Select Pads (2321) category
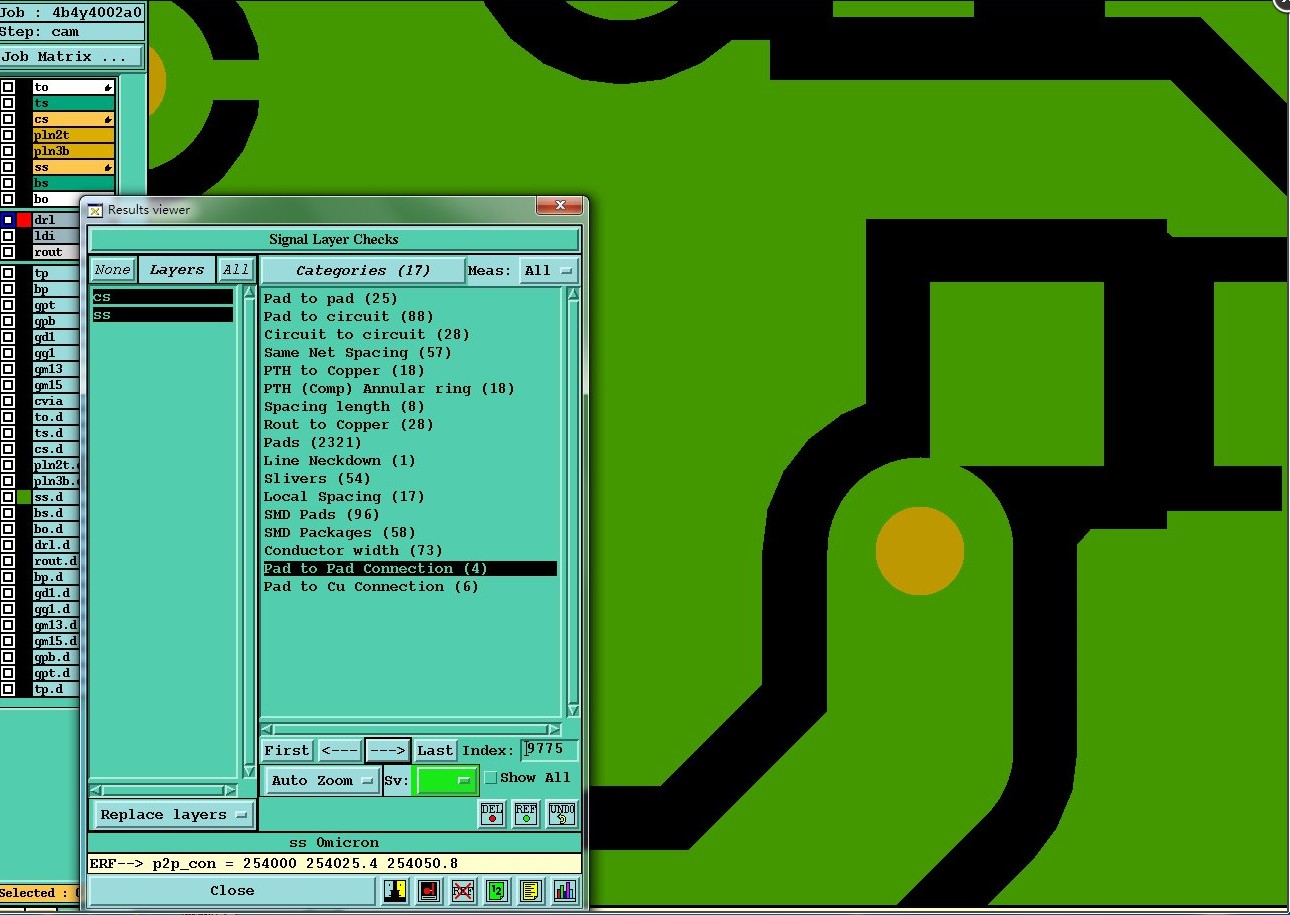The image size is (1290, 915). [313, 442]
